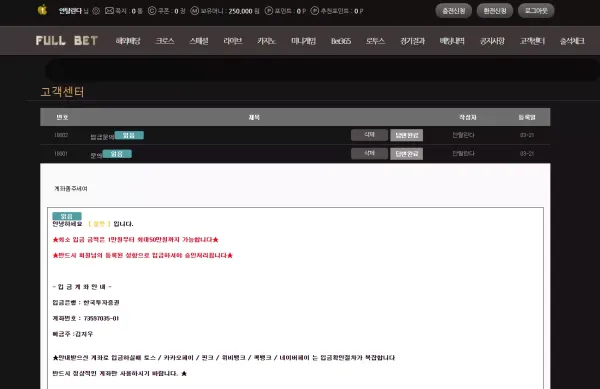
Task: Click the number 10002 cell
Action: [61, 135]
